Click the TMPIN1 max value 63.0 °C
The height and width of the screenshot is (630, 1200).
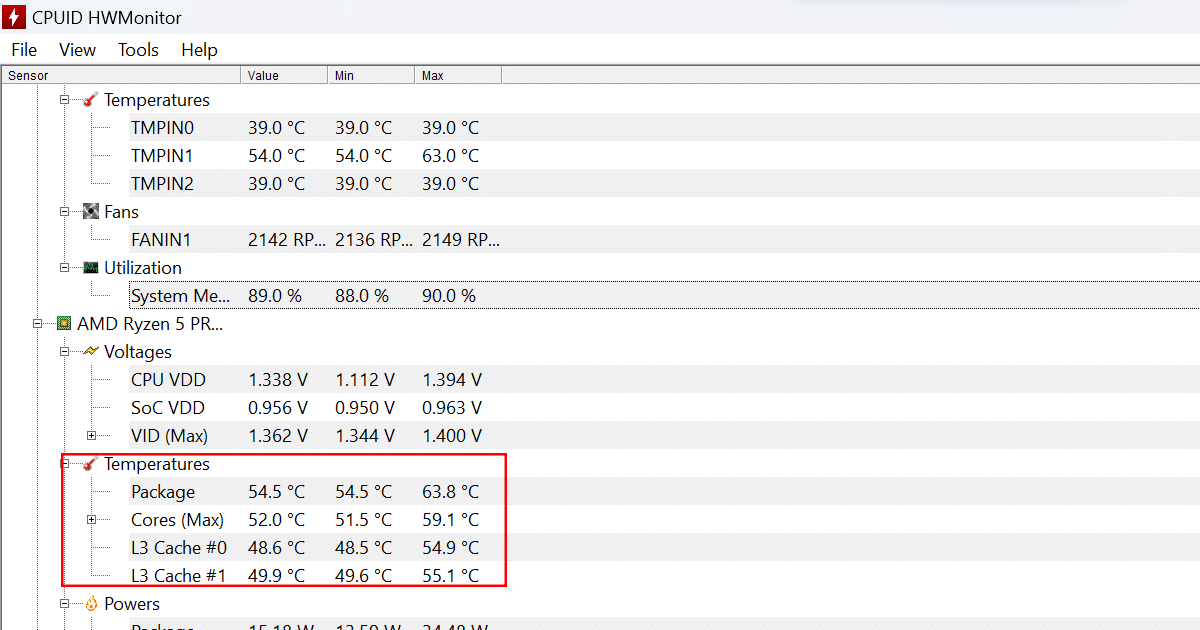pyautogui.click(x=451, y=156)
